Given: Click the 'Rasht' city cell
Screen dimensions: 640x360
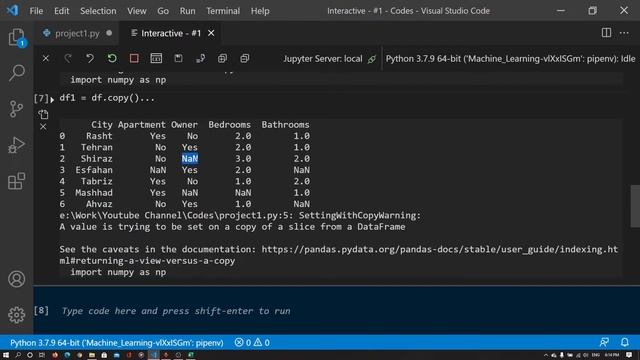Looking at the screenshot, I should coord(99,136).
